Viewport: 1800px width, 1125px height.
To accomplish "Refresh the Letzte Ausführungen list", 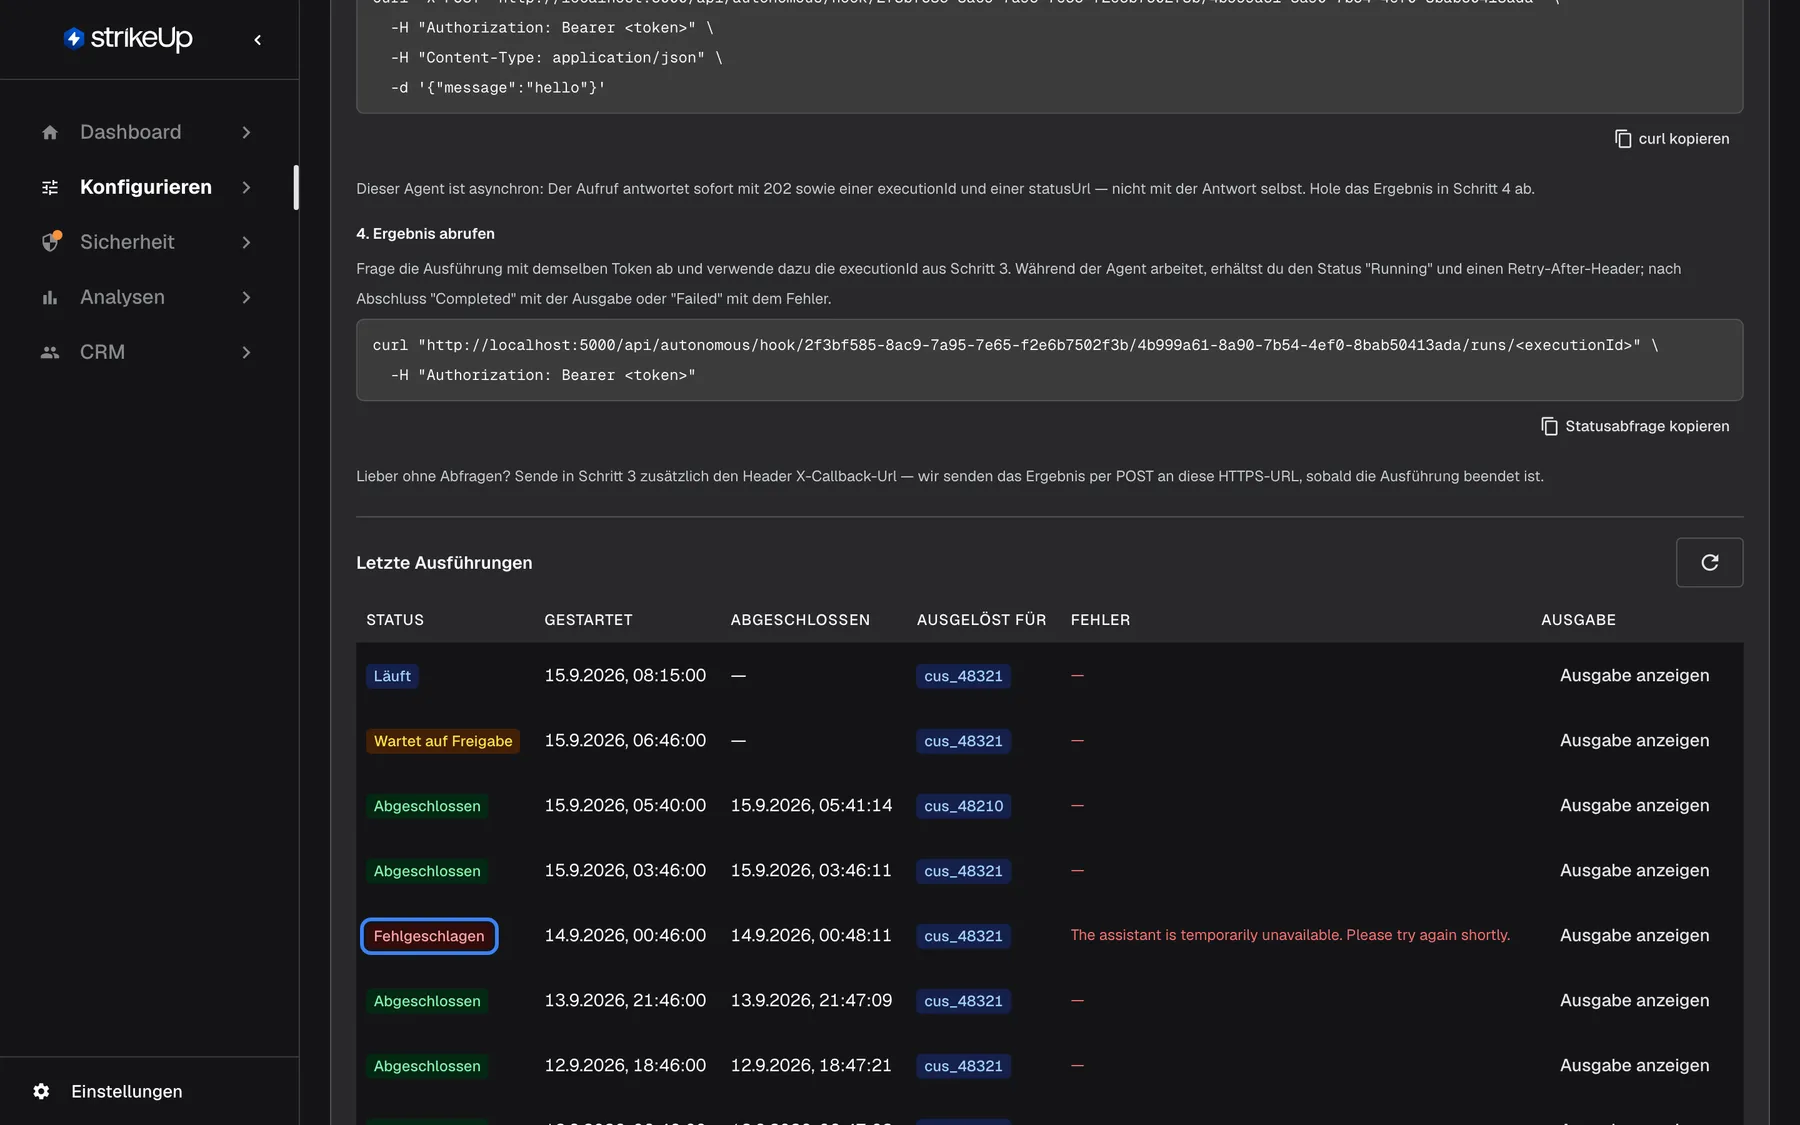I will coord(1709,562).
